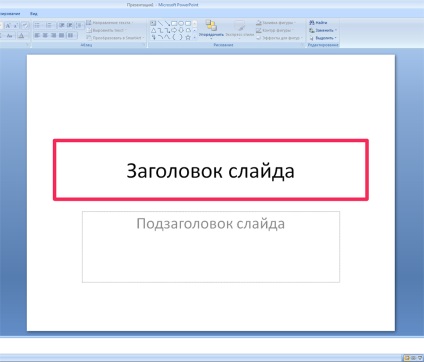This screenshot has height=362, width=424.
Task: Switch to the Вид ribbon tab
Action: (x=34, y=14)
